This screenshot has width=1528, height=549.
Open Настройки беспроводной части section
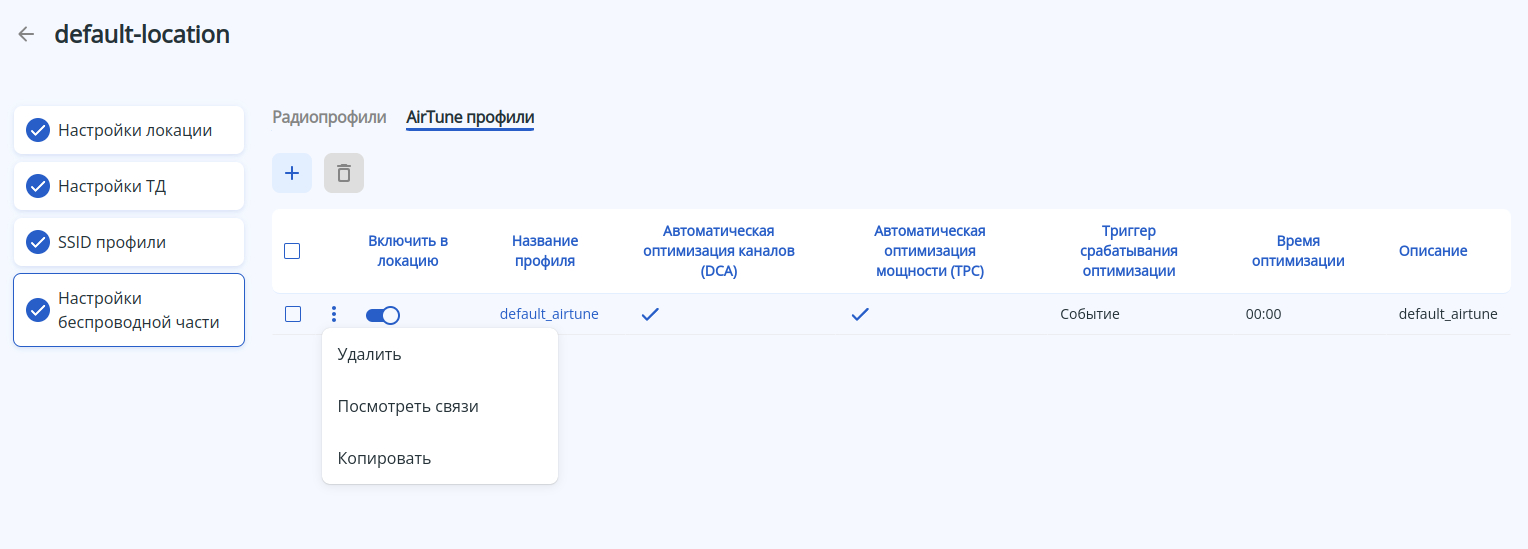138,310
